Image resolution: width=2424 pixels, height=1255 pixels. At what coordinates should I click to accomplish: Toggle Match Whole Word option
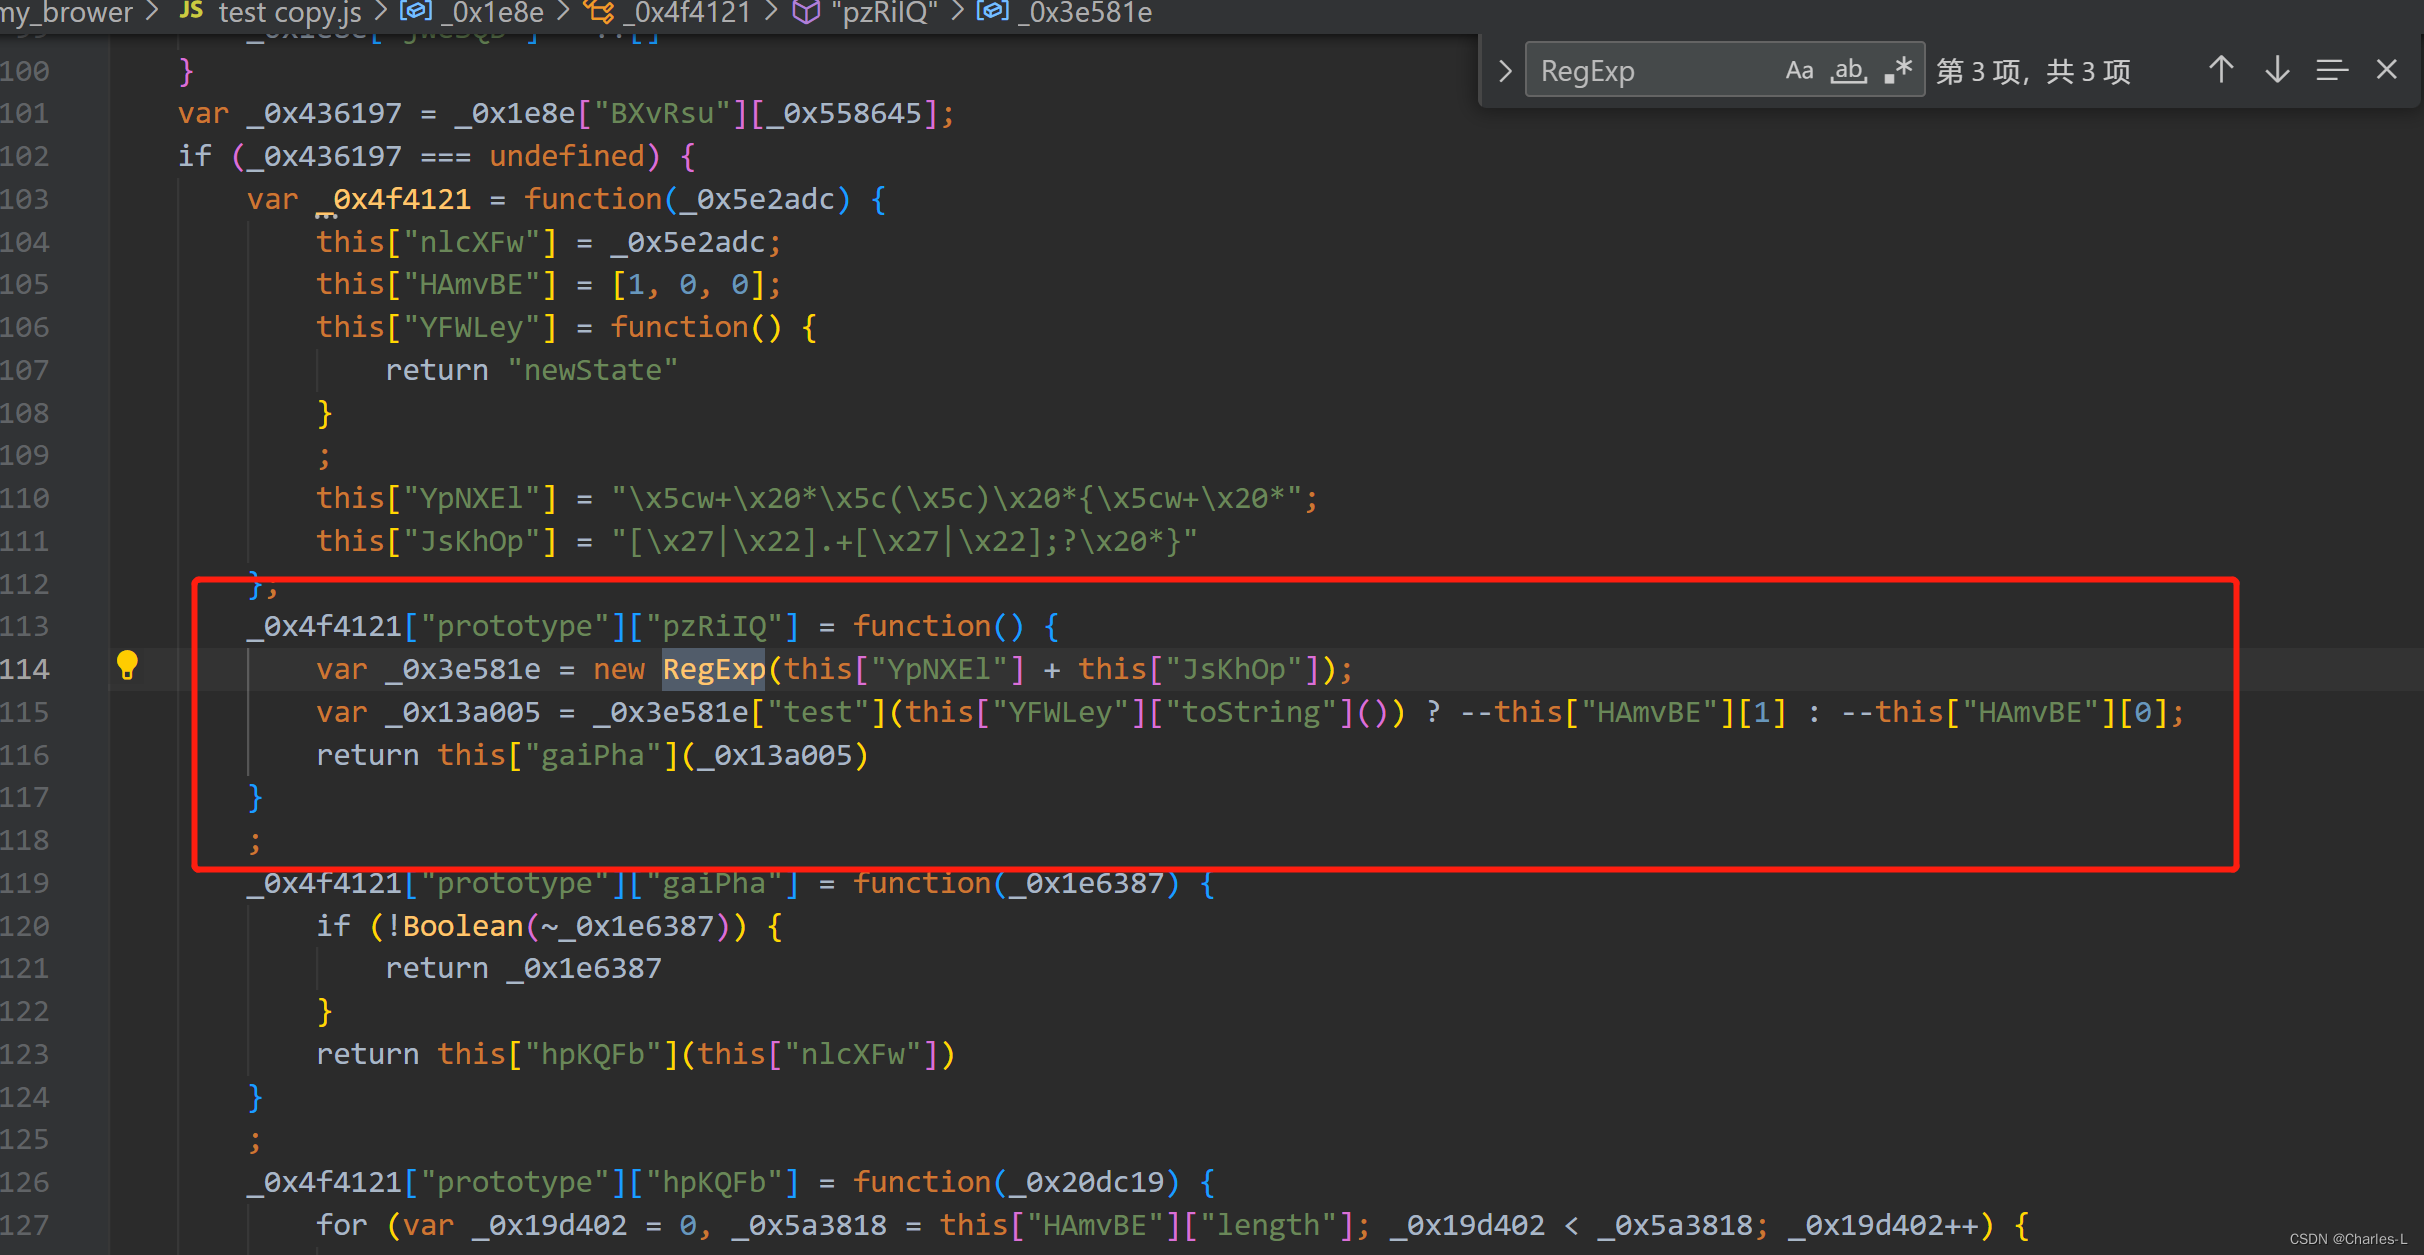click(x=1848, y=70)
